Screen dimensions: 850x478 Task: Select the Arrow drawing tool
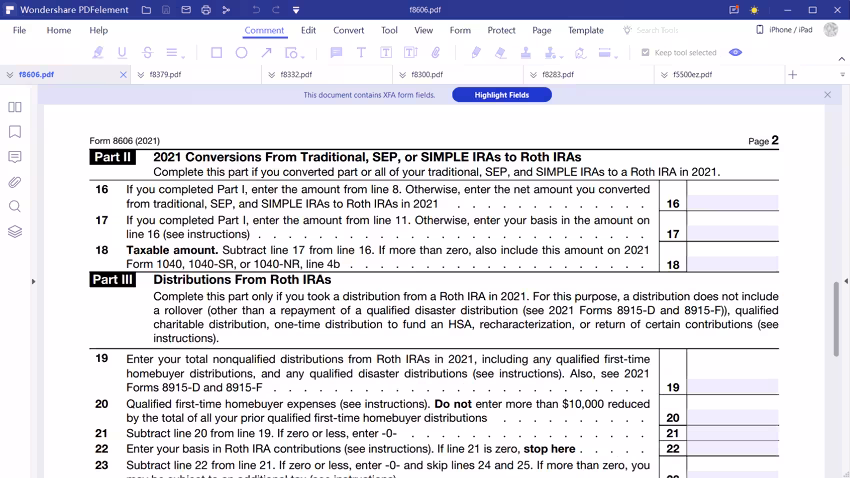(x=266, y=53)
